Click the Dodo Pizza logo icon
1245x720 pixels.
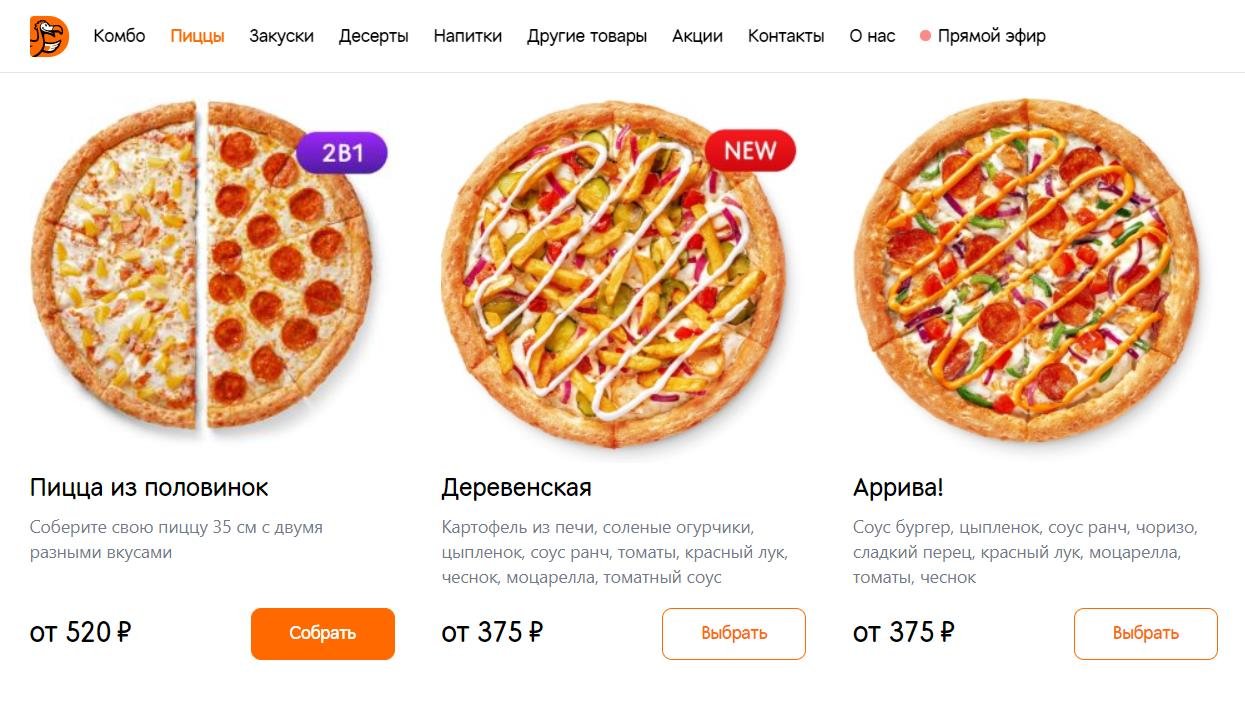pyautogui.click(x=49, y=36)
